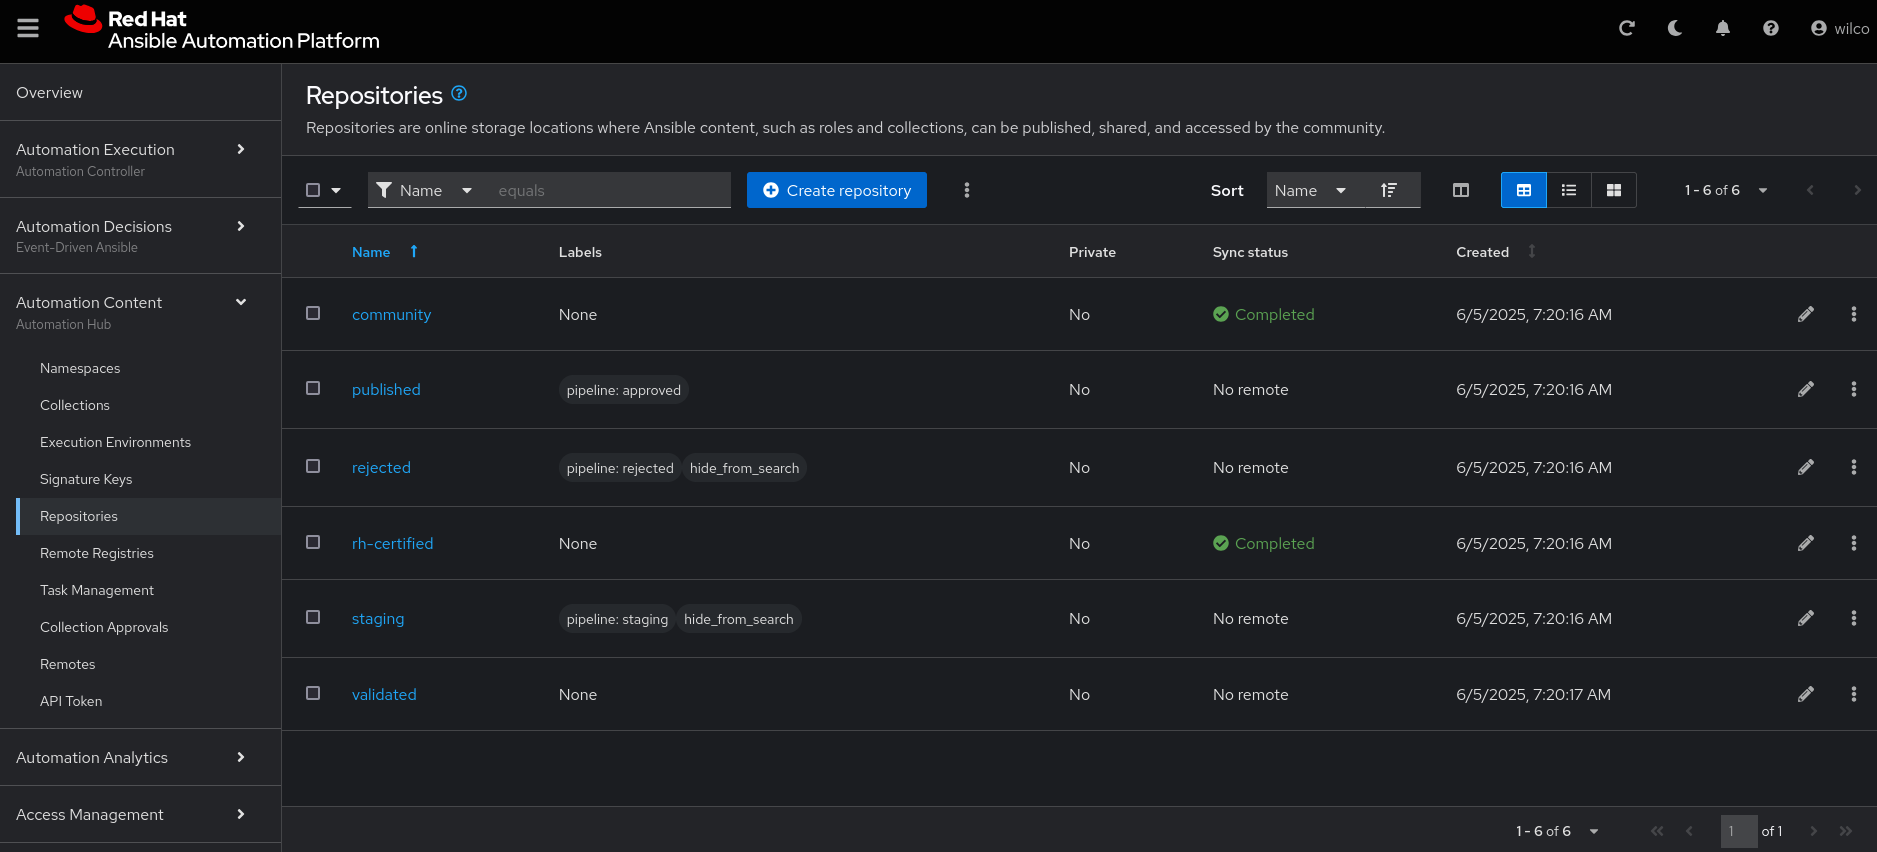Open the toolbar kebab actions menu
The image size is (1877, 852).
tap(966, 190)
